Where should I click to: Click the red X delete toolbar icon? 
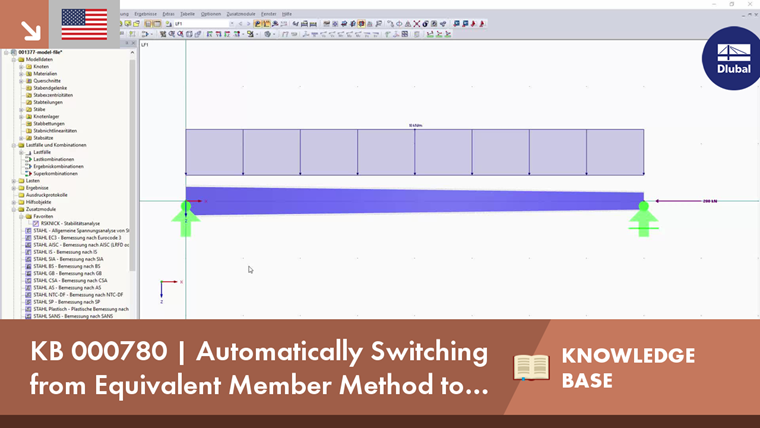click(x=417, y=24)
